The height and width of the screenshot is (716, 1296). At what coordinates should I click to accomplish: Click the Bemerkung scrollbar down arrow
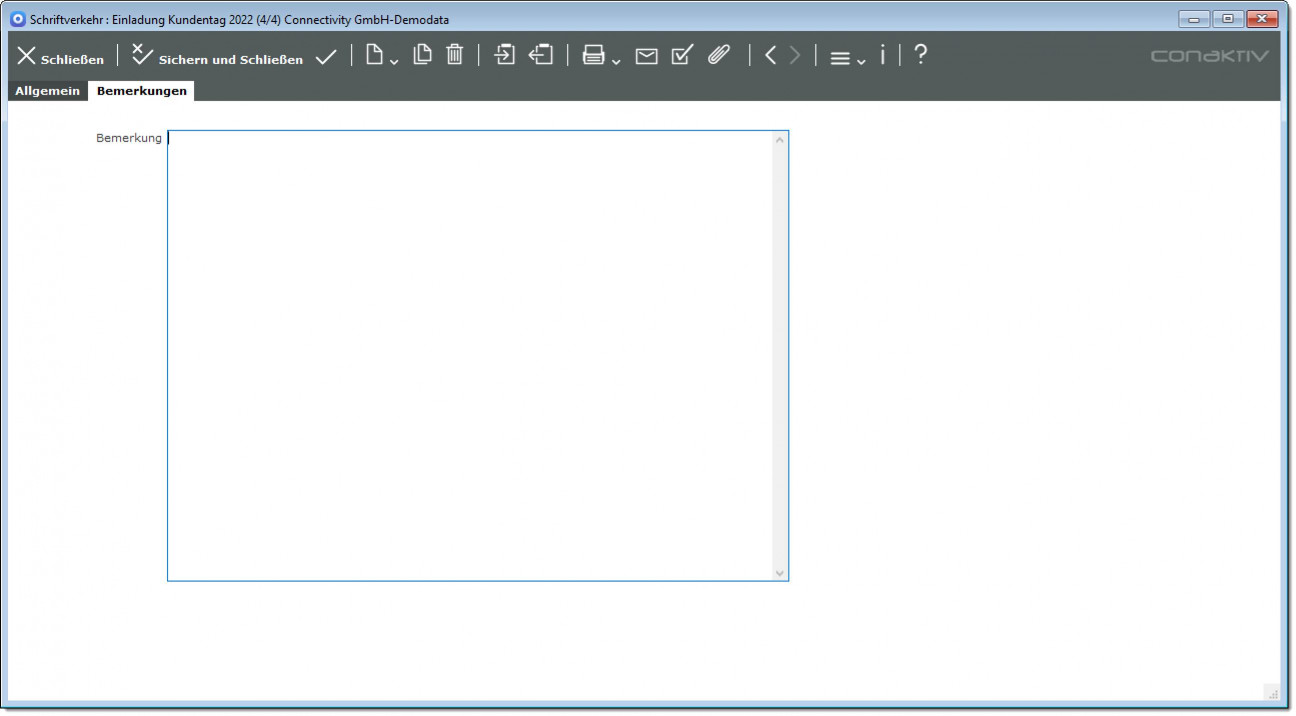click(x=780, y=573)
